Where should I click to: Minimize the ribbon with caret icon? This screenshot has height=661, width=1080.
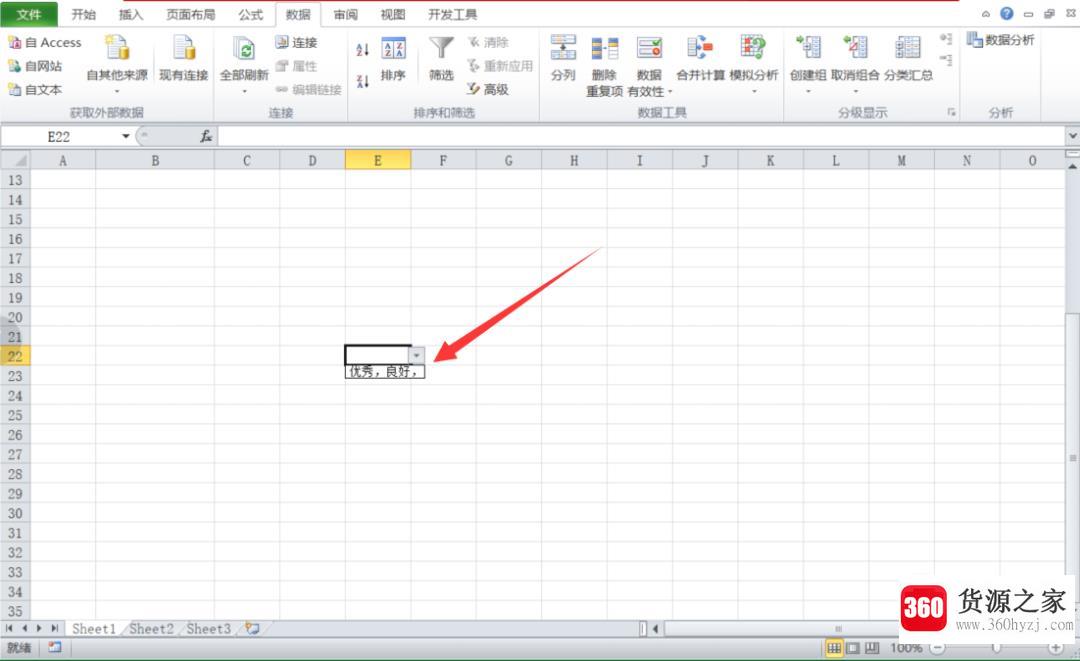tap(986, 14)
